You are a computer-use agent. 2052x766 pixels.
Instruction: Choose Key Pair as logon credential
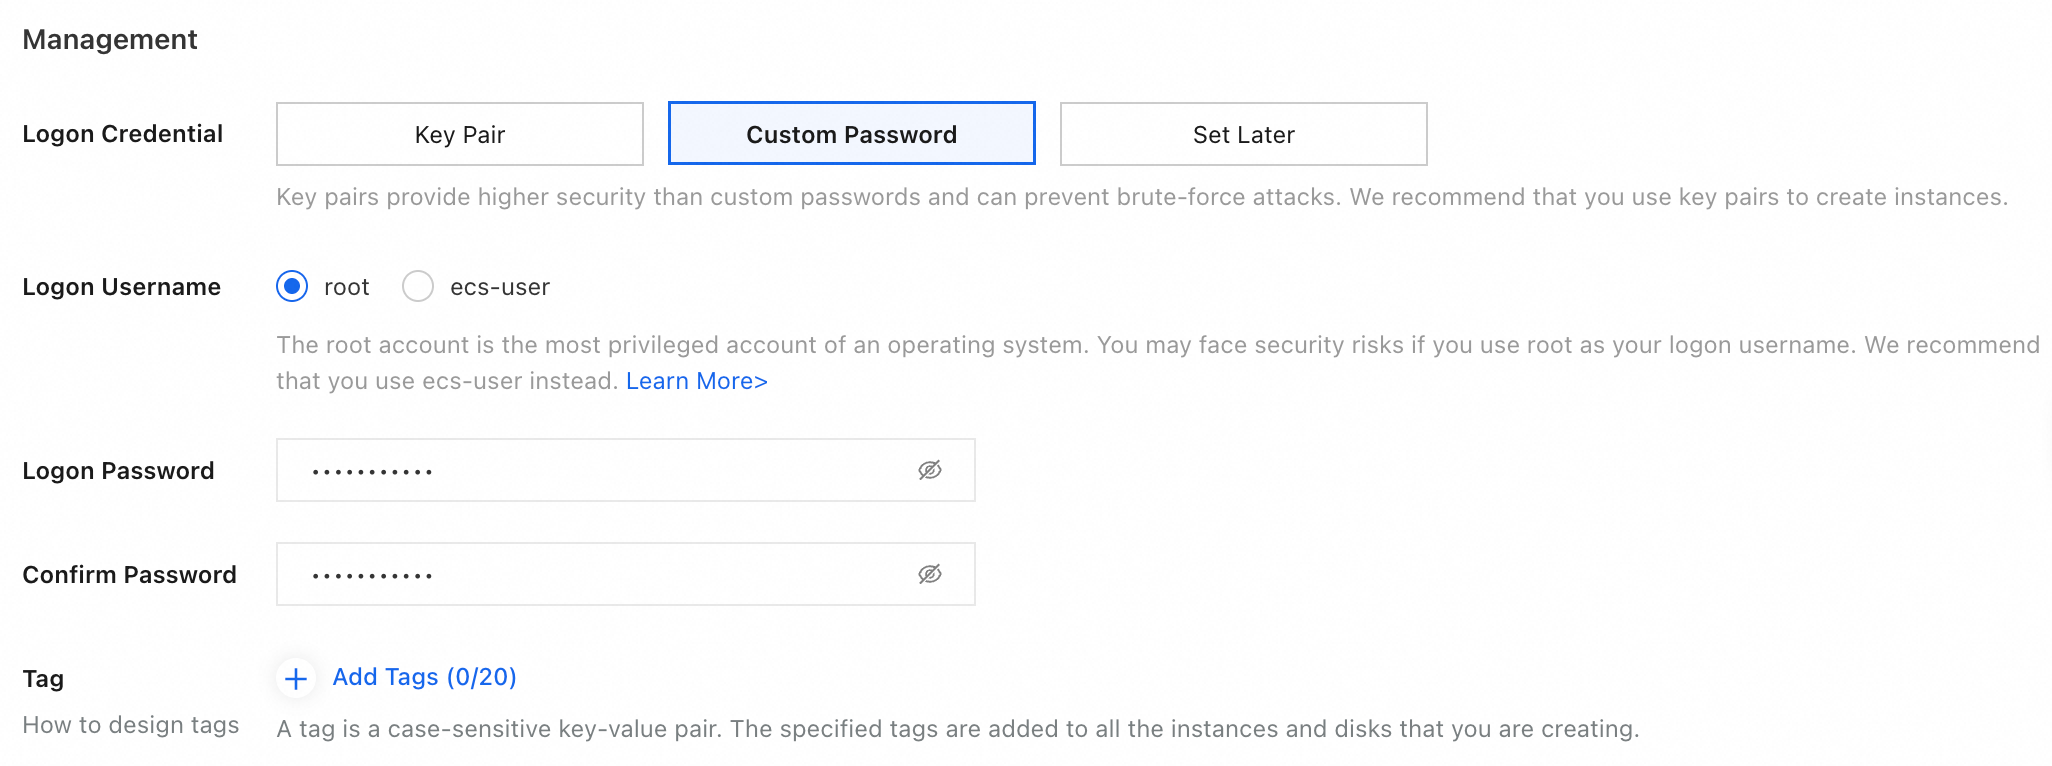(x=460, y=134)
